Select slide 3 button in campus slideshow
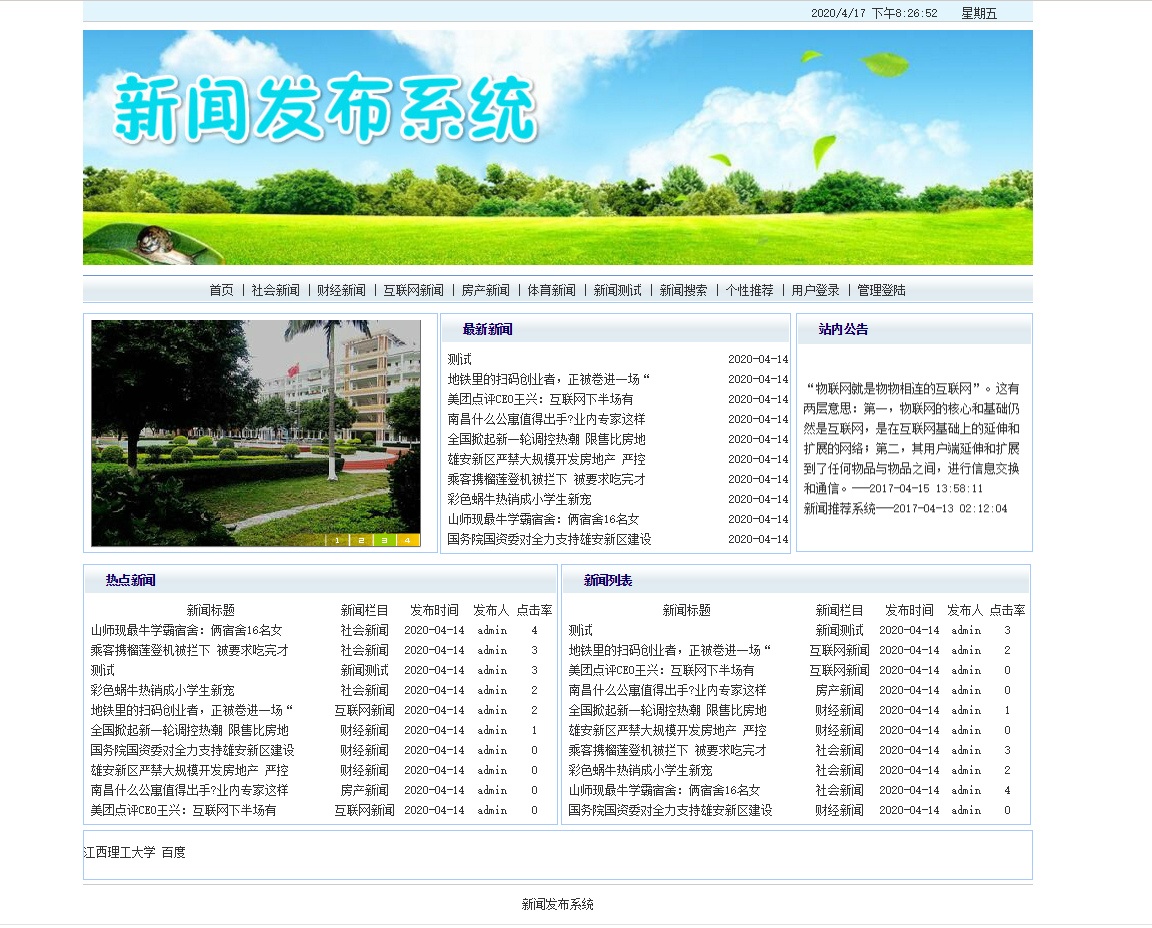Image resolution: width=1152 pixels, height=928 pixels. pos(385,540)
